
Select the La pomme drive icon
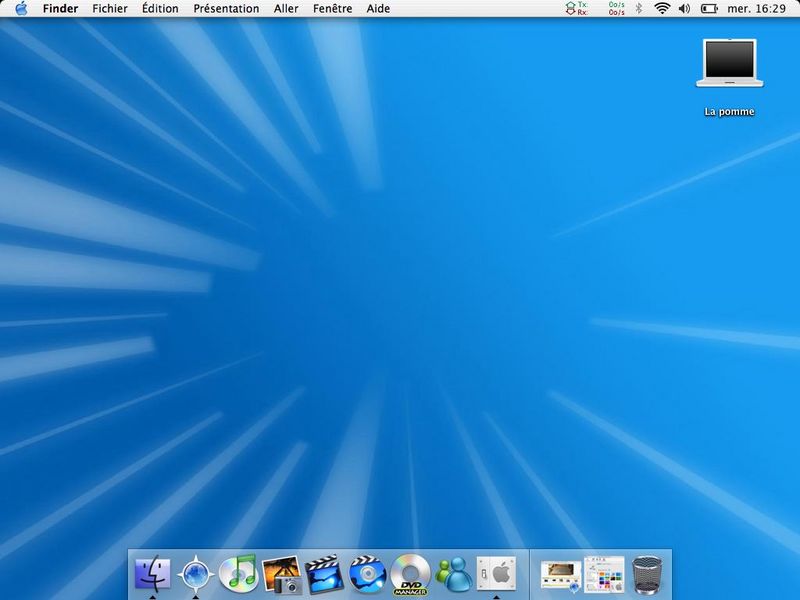pyautogui.click(x=730, y=63)
